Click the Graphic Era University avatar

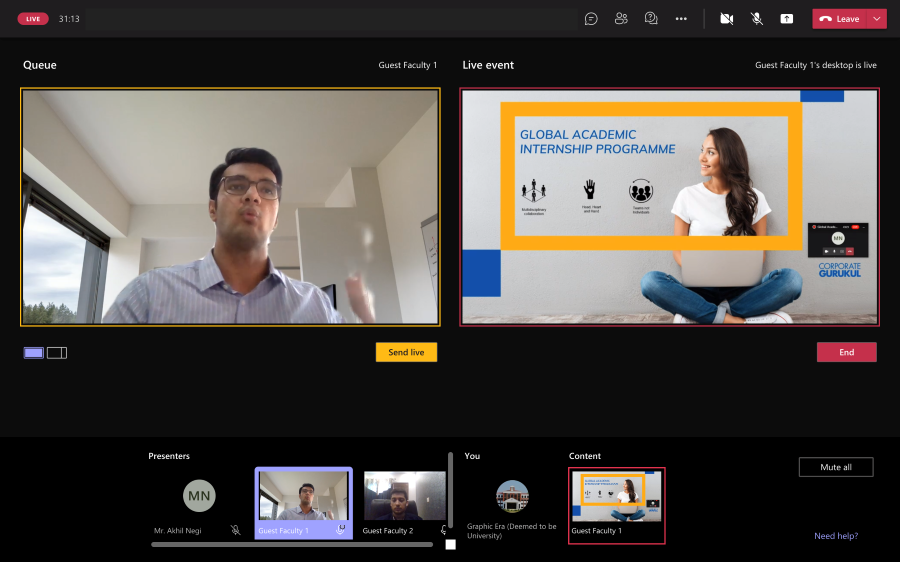(x=512, y=496)
